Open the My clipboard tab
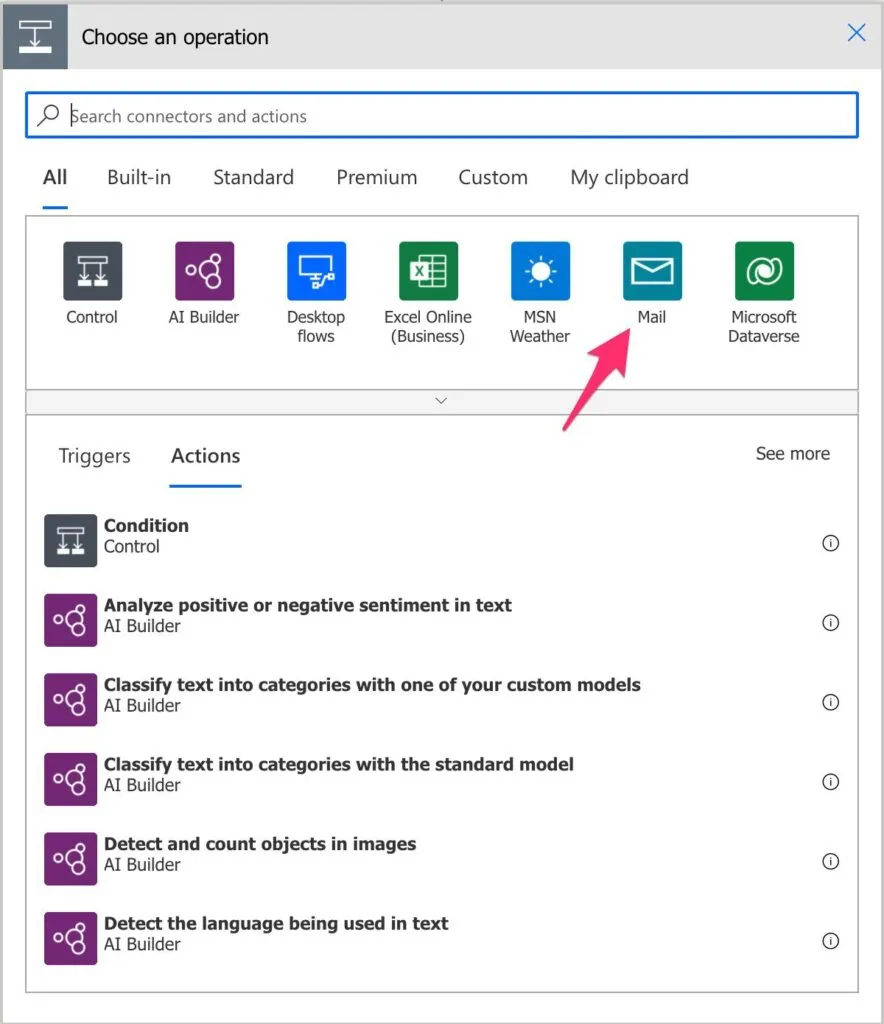This screenshot has width=884, height=1024. pos(629,178)
